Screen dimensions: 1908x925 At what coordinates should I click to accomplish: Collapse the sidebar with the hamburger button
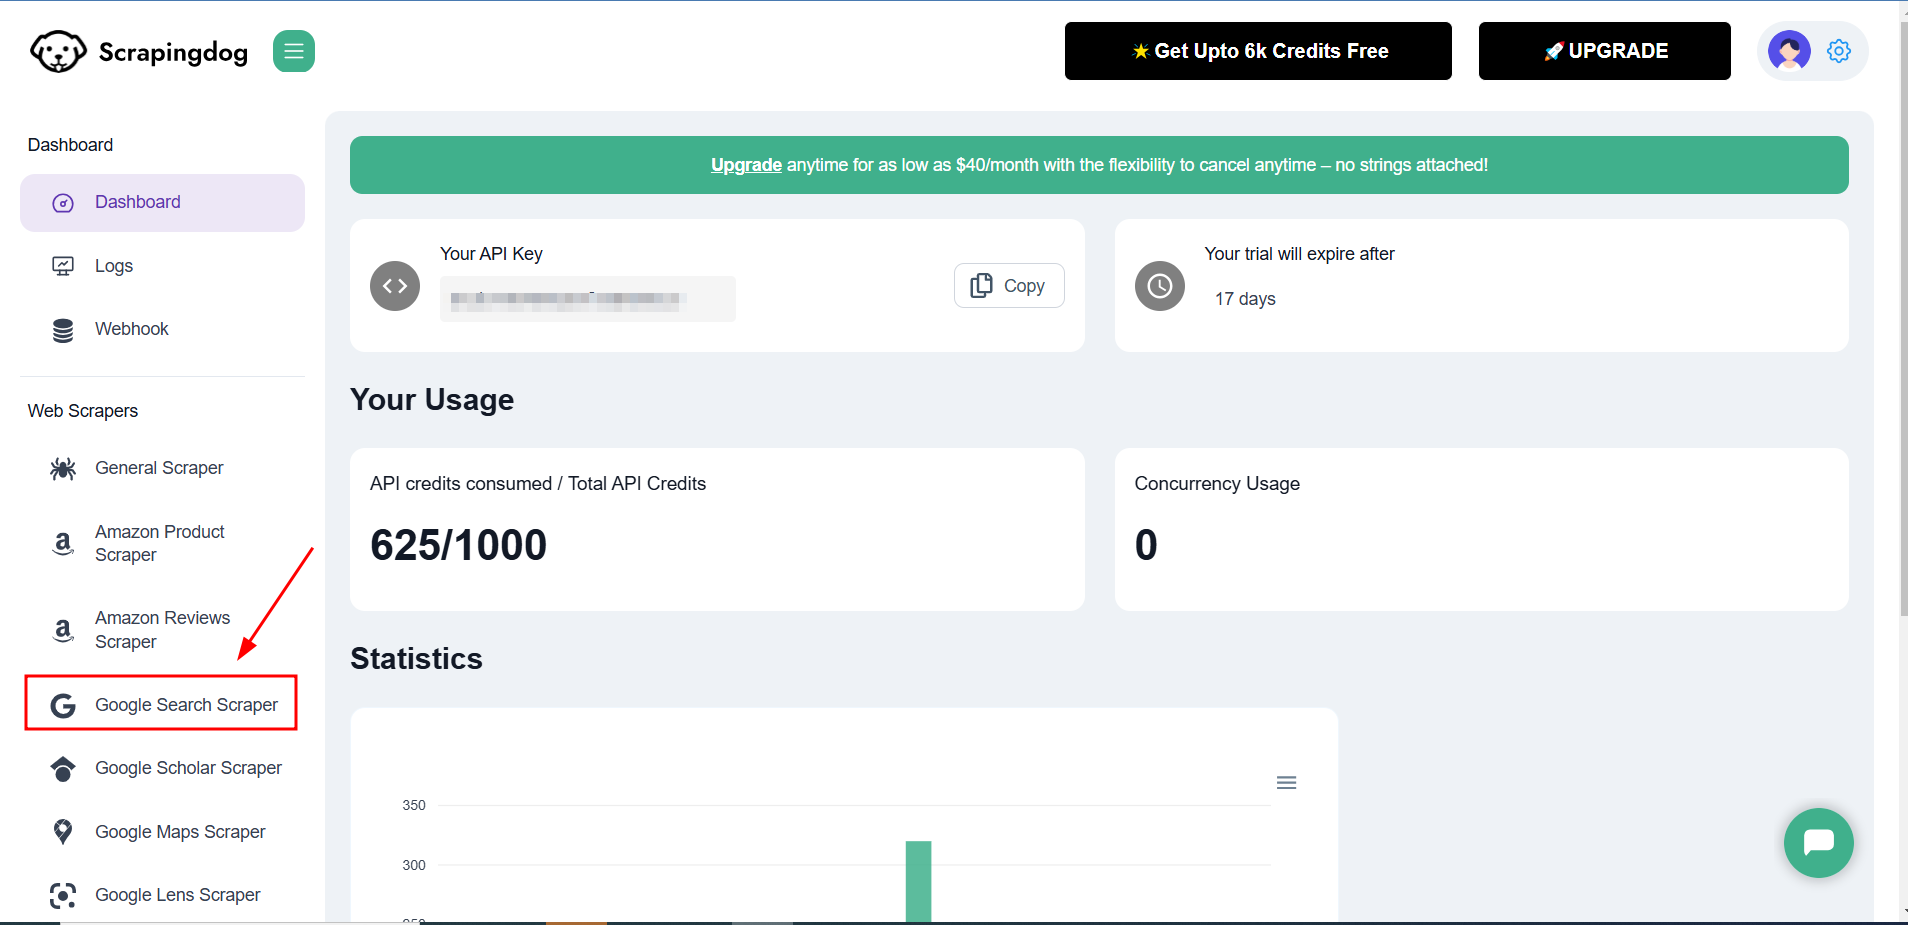click(x=294, y=51)
